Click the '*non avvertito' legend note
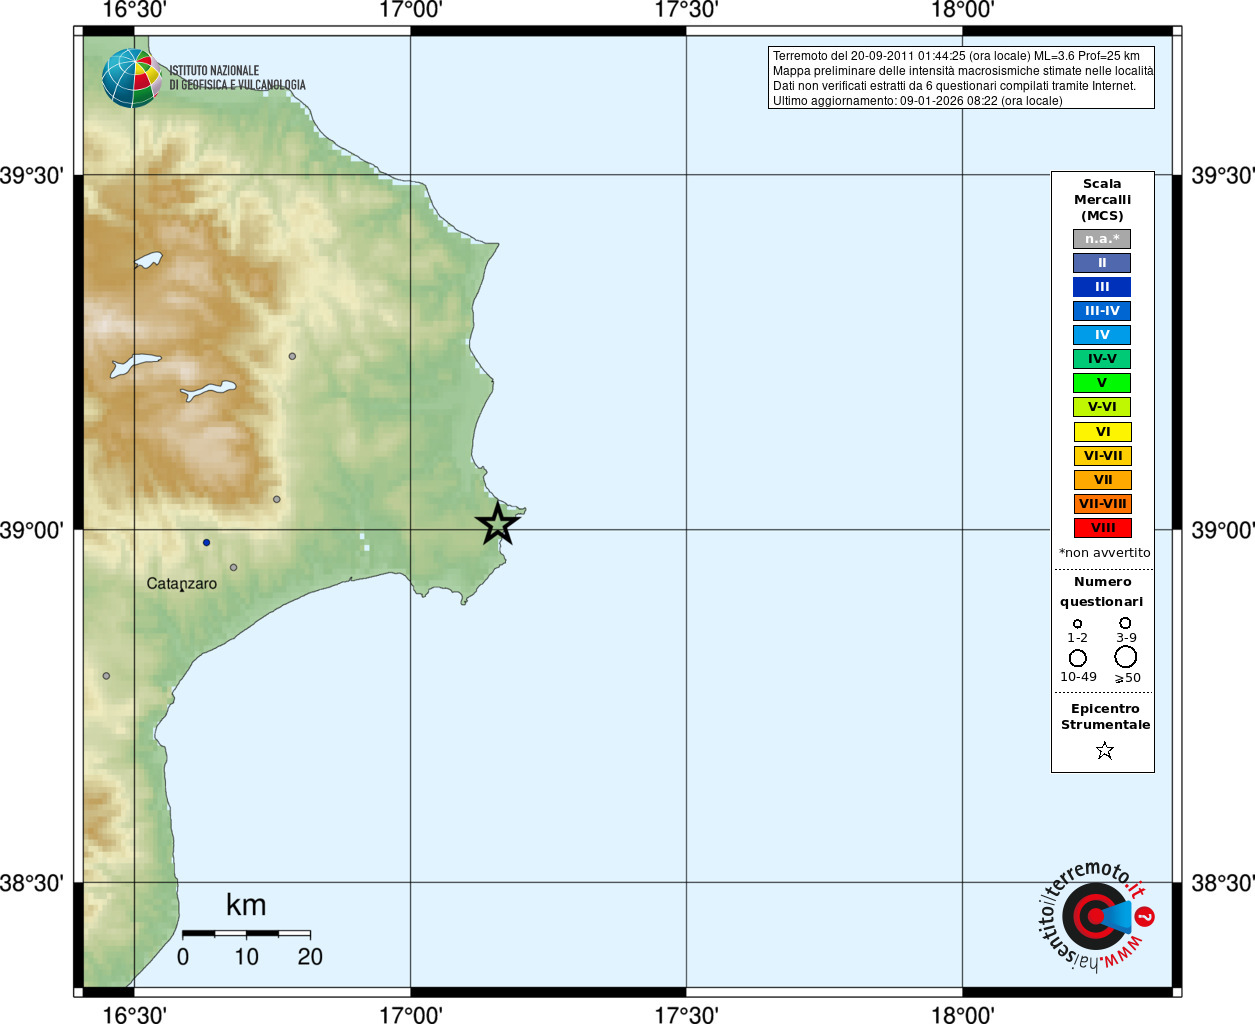The height and width of the screenshot is (1024, 1255). coord(1104,553)
